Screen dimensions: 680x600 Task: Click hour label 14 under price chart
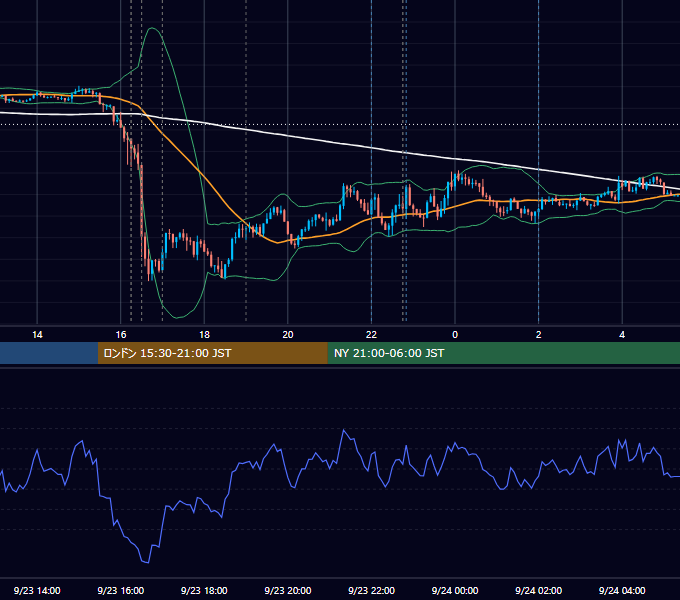(x=37, y=335)
